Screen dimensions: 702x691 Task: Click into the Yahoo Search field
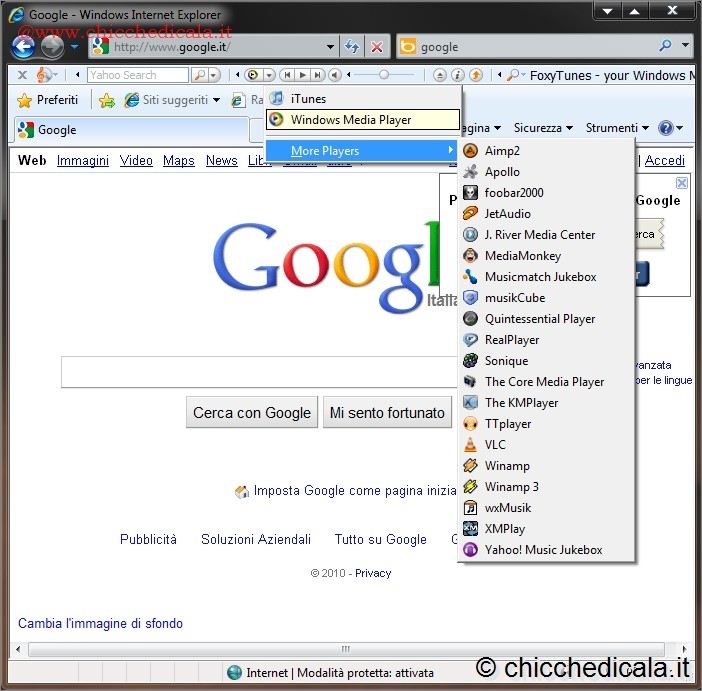coord(137,75)
